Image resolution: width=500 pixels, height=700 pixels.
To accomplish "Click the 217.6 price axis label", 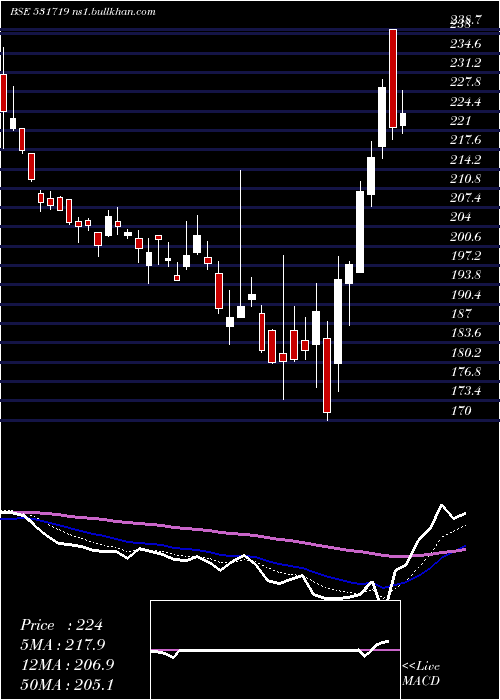I will (x=465, y=140).
